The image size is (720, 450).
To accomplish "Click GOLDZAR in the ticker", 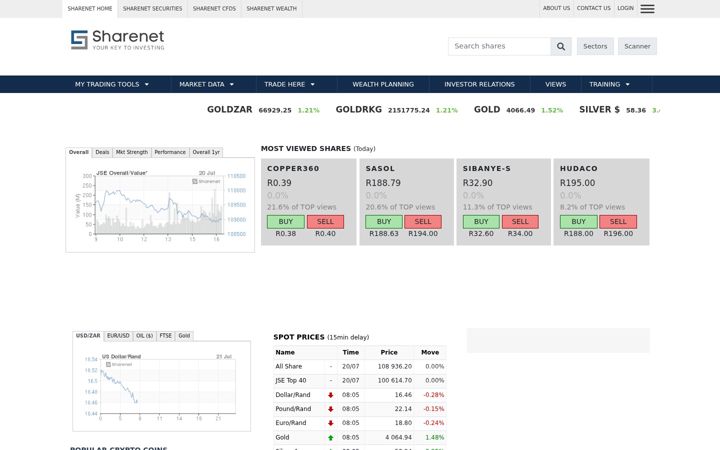I will click(230, 110).
